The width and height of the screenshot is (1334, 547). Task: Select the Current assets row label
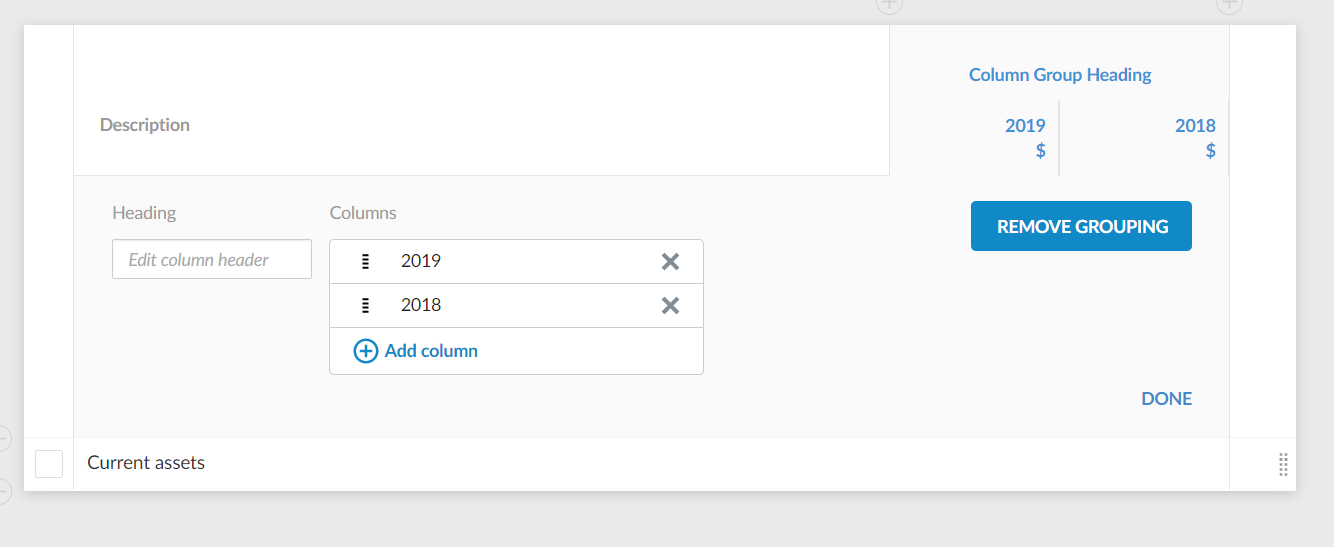146,463
